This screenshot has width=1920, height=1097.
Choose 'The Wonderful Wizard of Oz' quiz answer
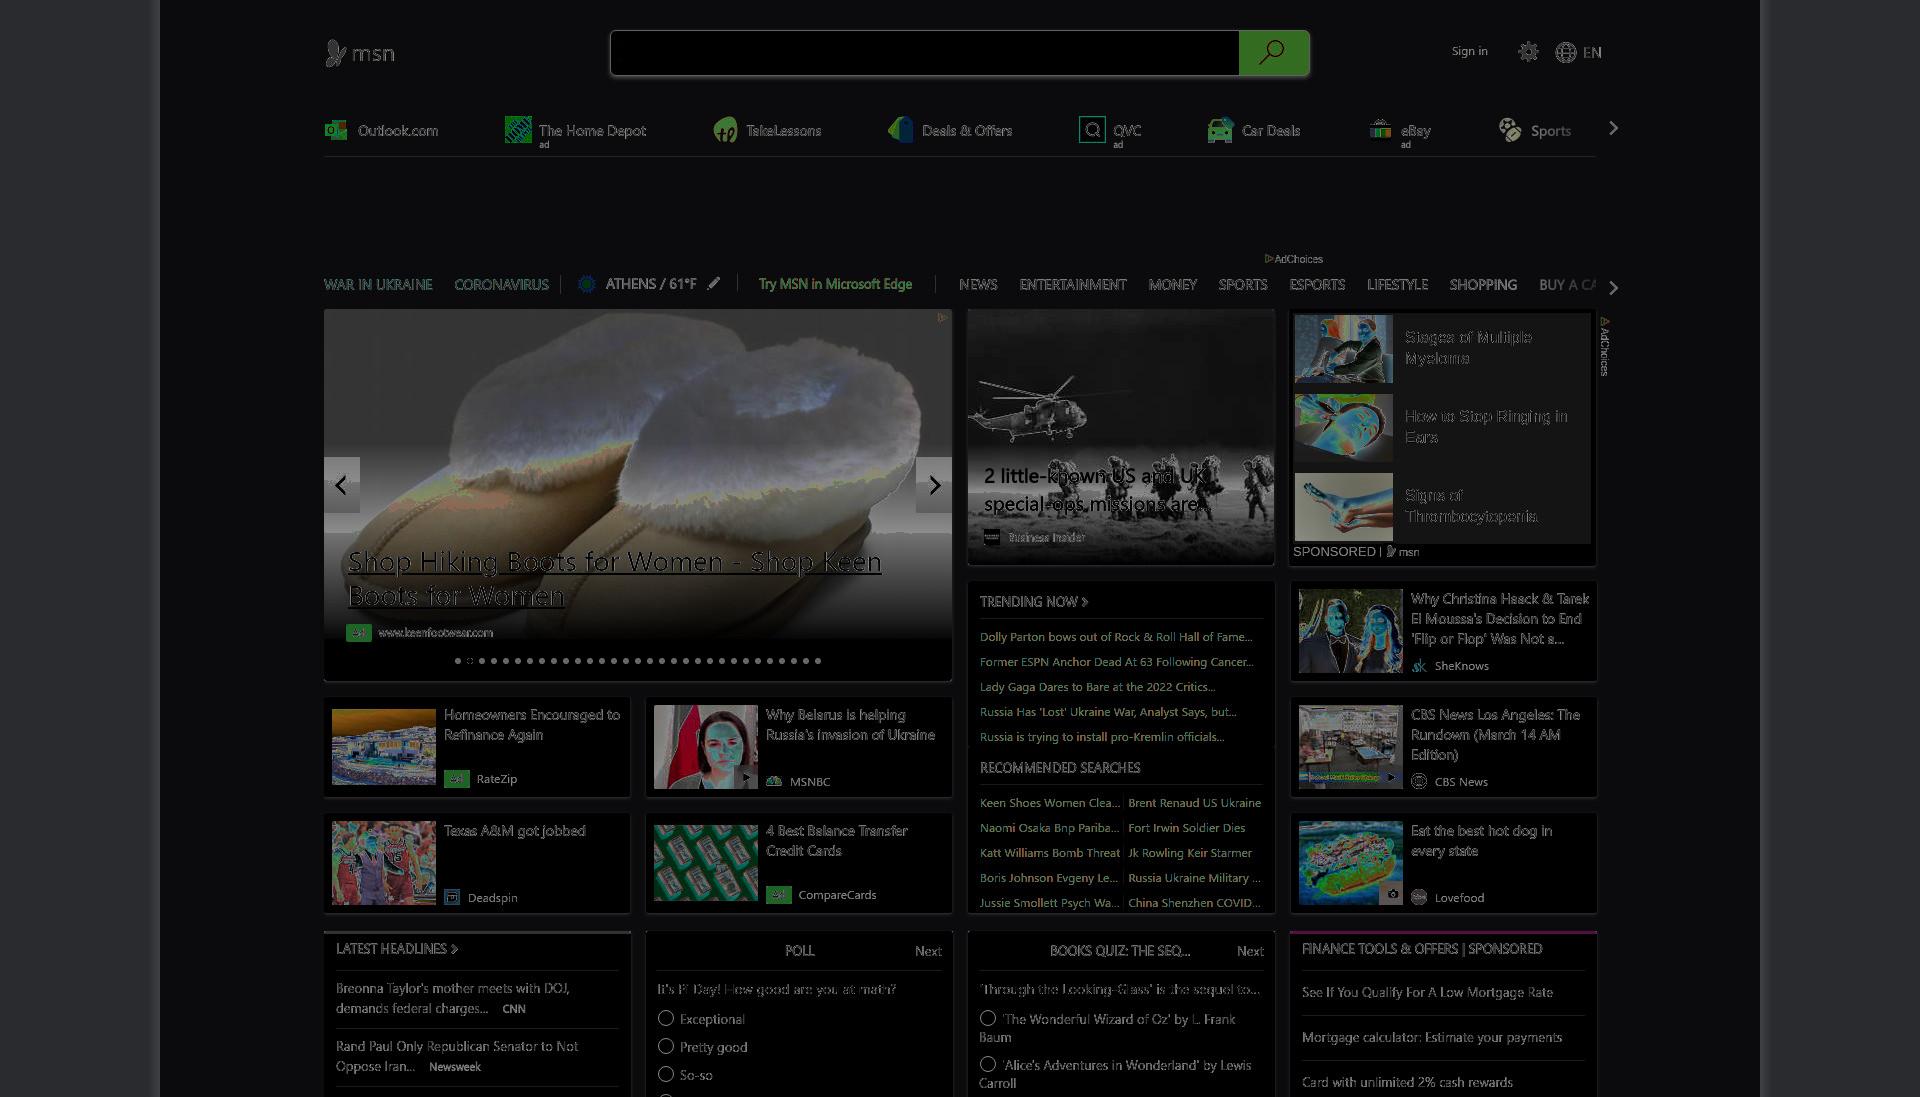coord(988,1018)
